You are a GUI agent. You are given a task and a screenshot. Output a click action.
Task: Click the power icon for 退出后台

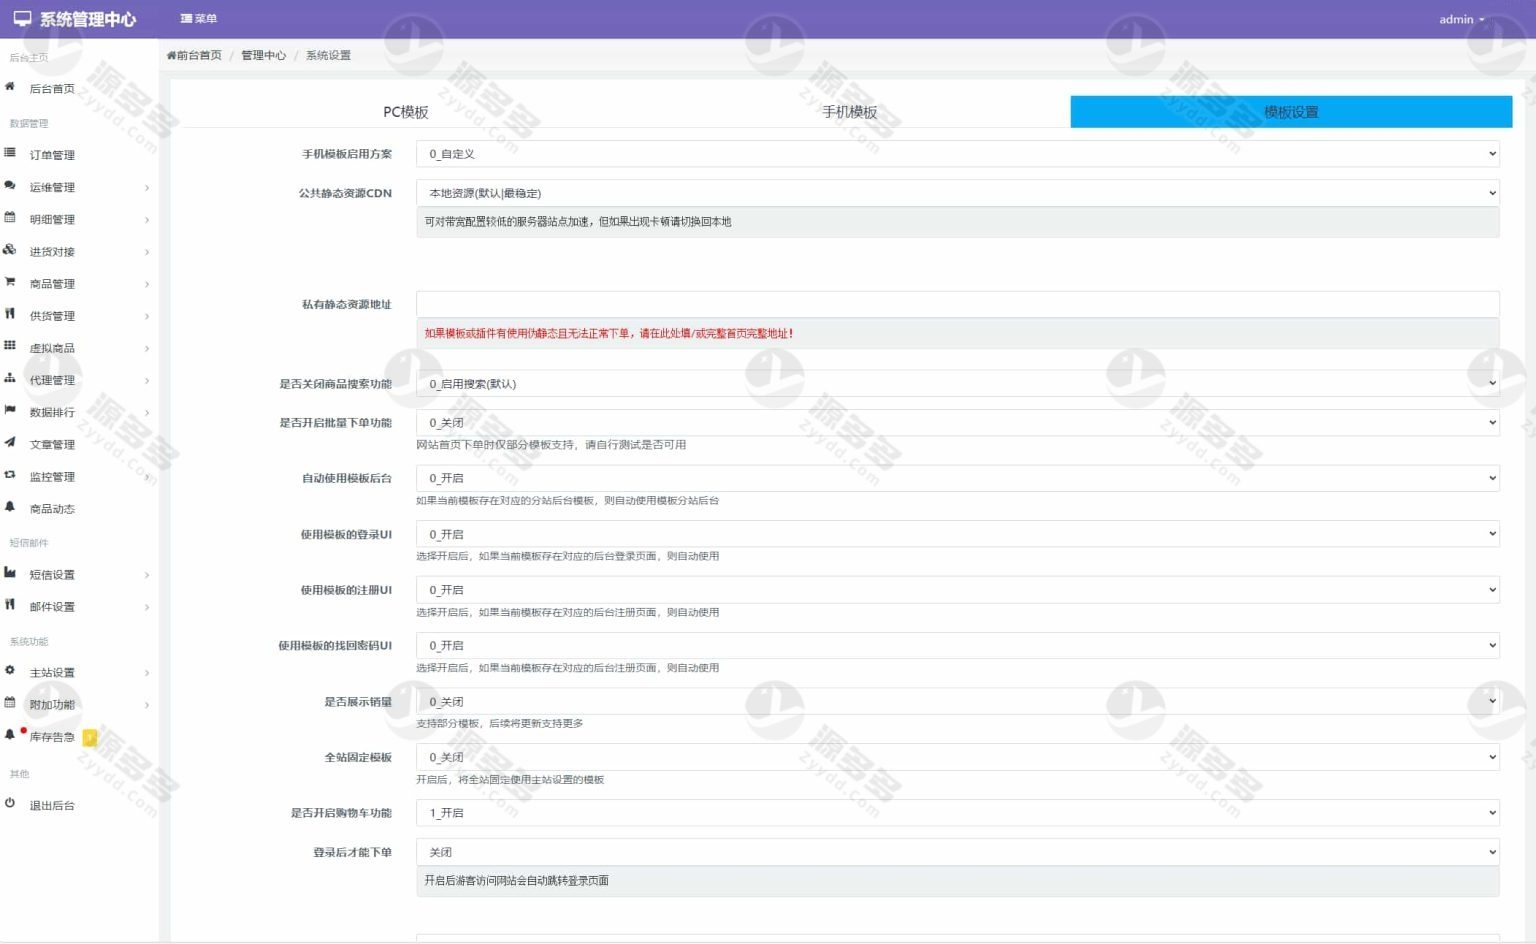(x=10, y=803)
